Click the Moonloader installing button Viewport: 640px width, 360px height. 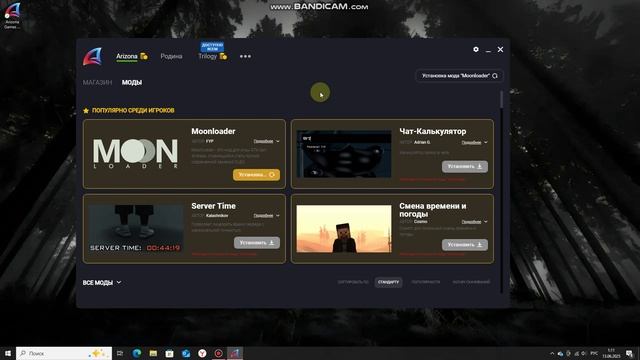(x=256, y=175)
